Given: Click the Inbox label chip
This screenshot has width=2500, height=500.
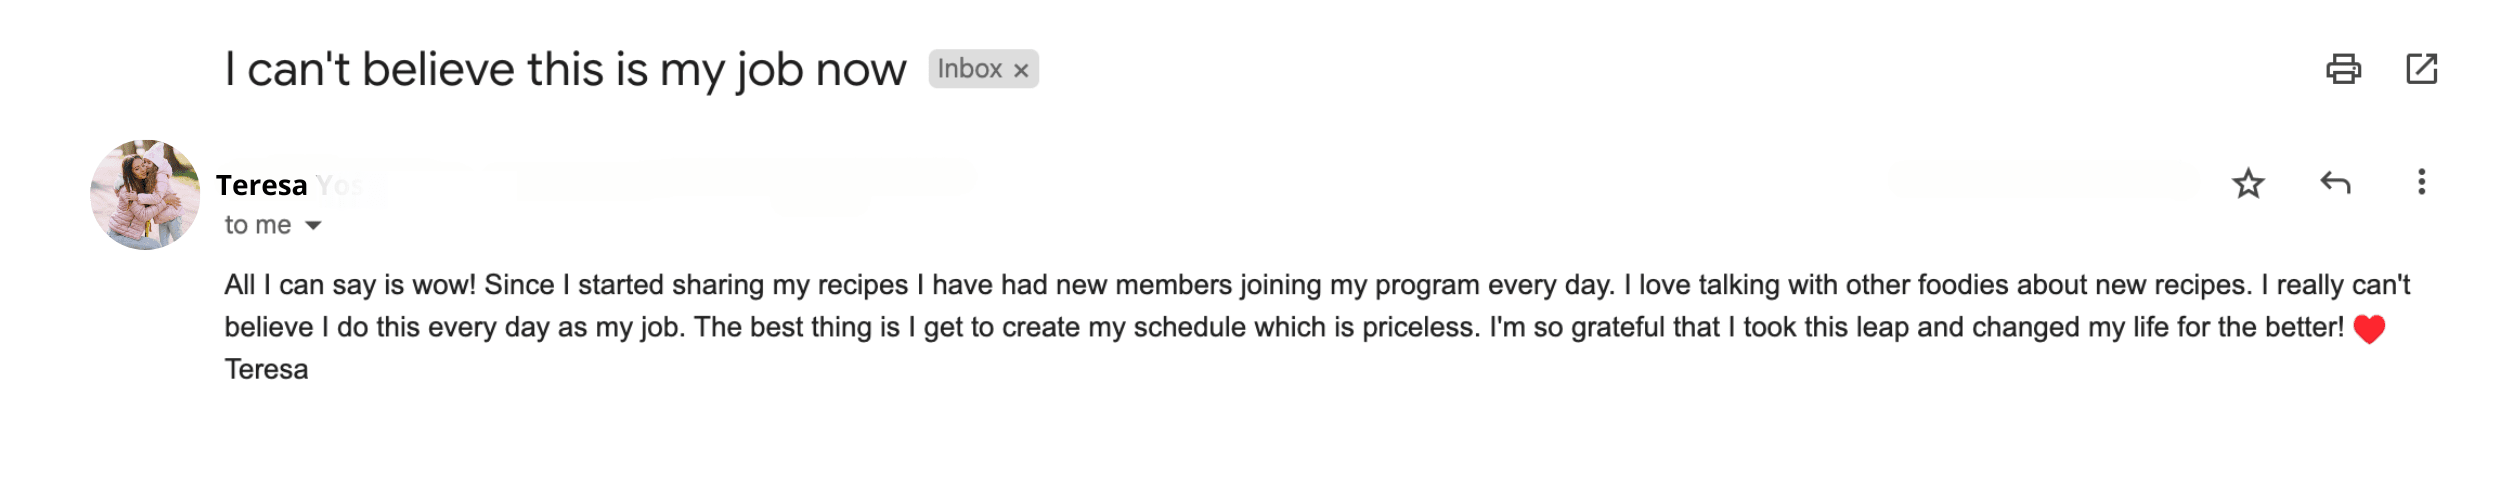Looking at the screenshot, I should tap(983, 69).
